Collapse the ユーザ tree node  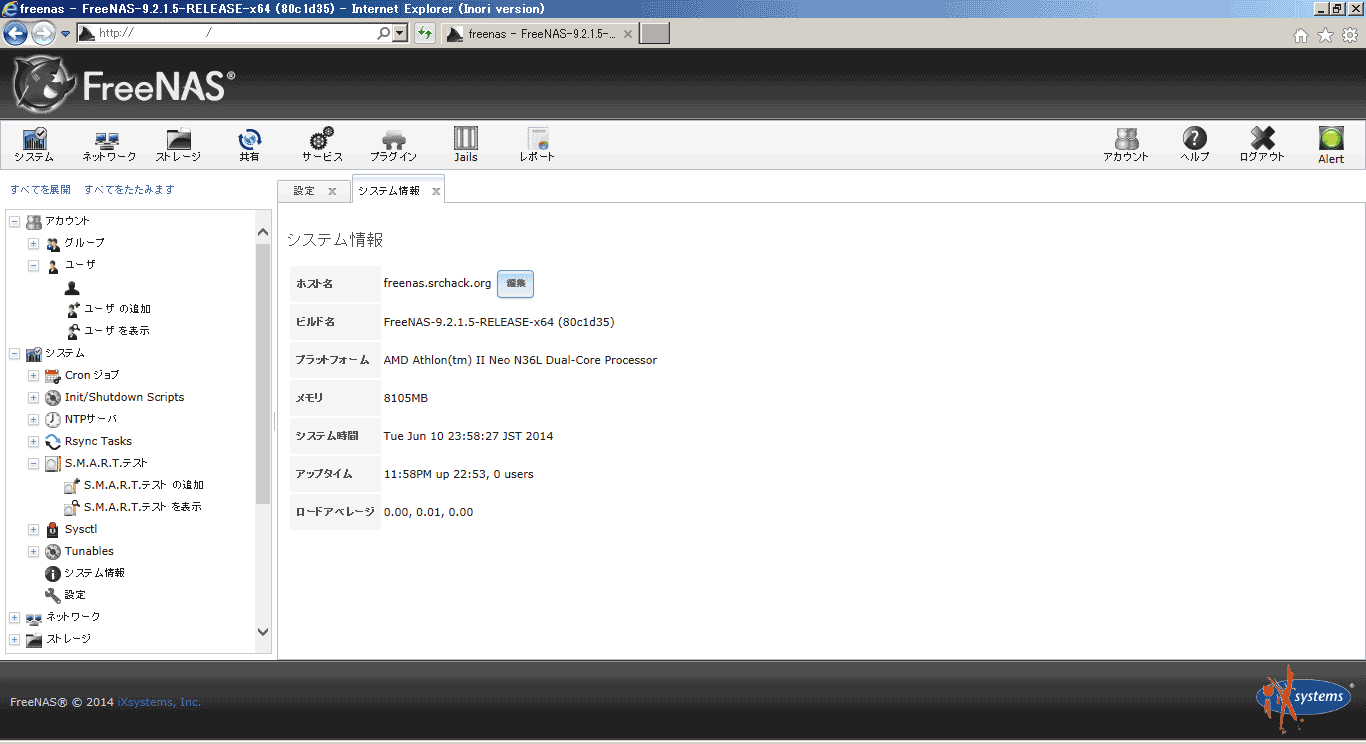click(33, 265)
